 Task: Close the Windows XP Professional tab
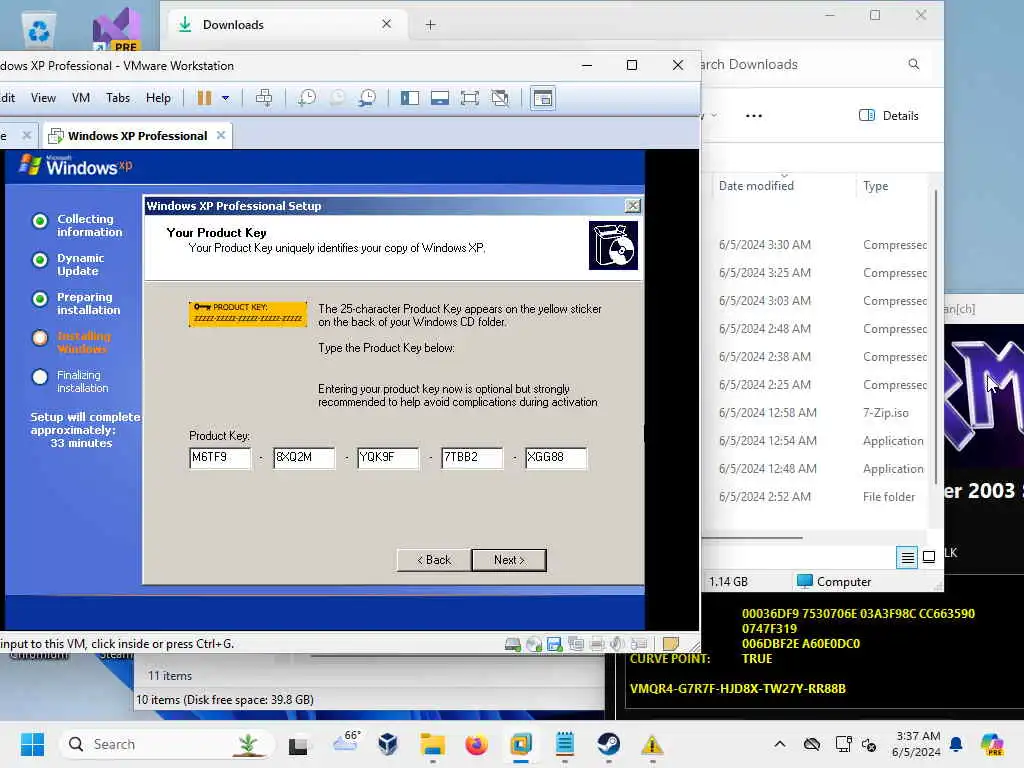click(x=221, y=135)
